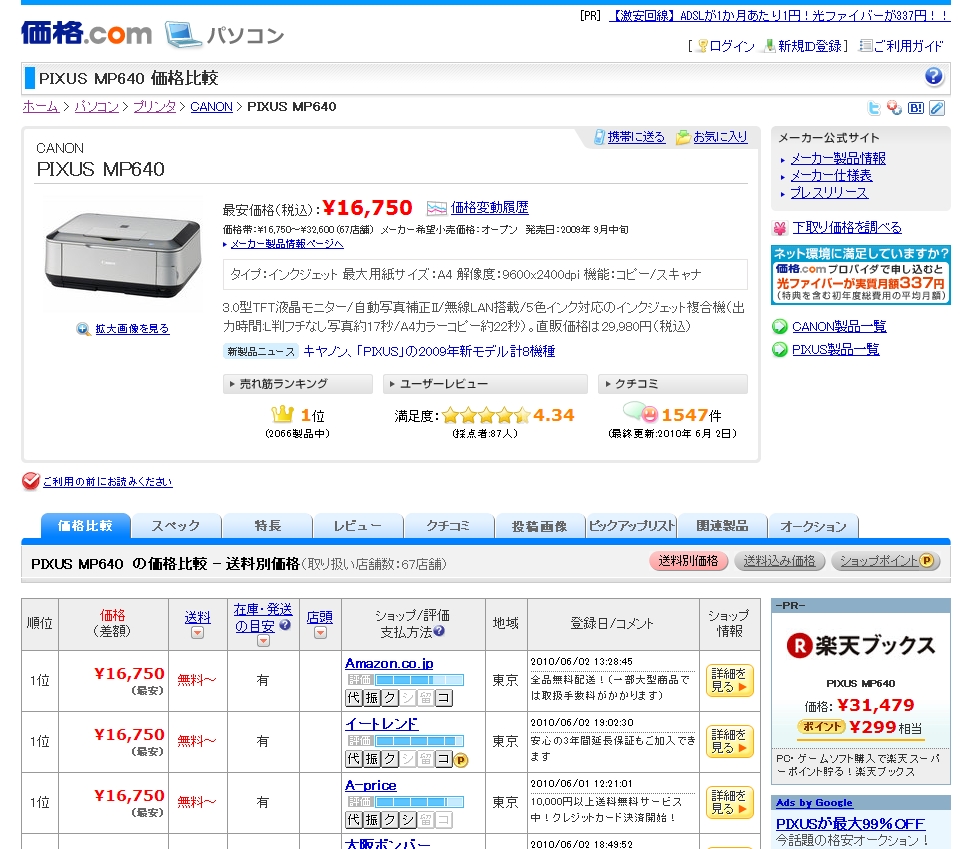Click the pink flower trade-in icon
Viewport: 973px width, 849px height.
pyautogui.click(x=779, y=228)
